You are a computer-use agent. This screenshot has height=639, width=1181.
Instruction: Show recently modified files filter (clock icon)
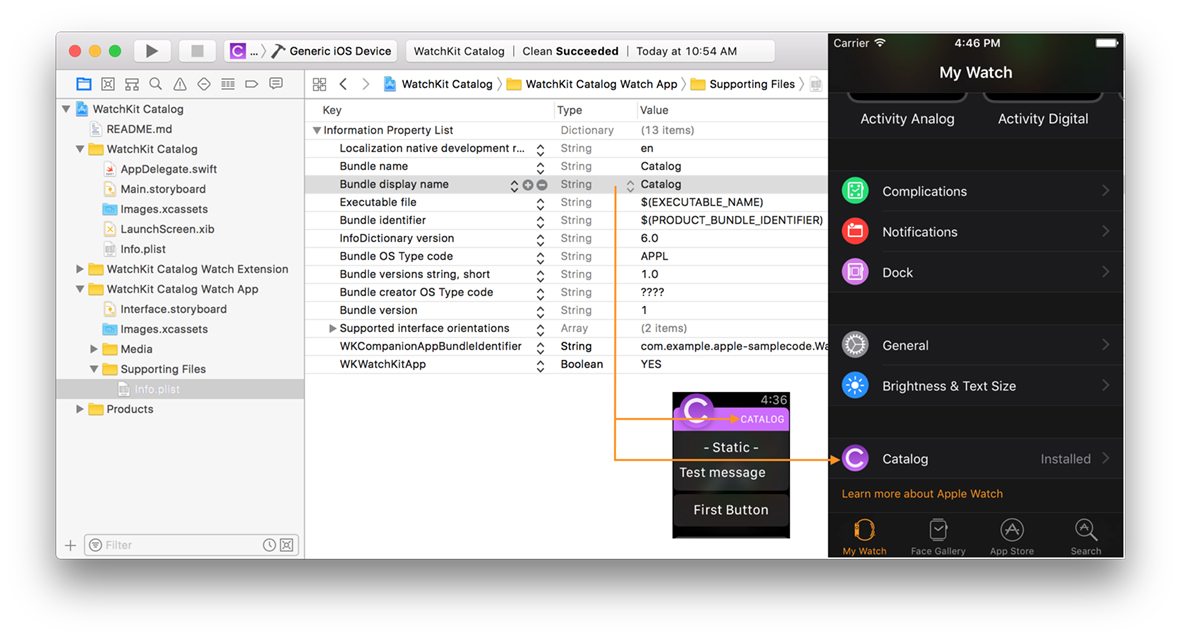click(x=269, y=545)
